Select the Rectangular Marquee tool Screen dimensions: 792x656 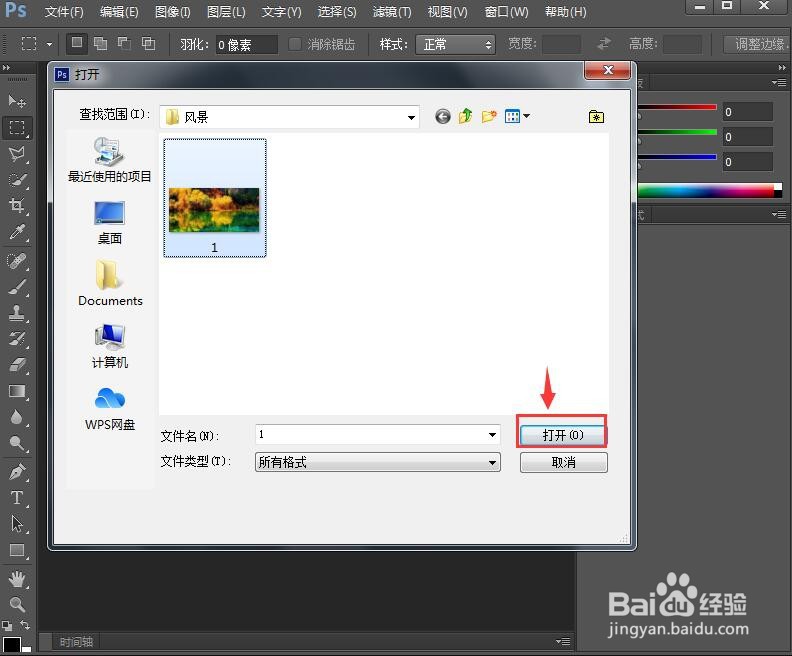(x=17, y=128)
